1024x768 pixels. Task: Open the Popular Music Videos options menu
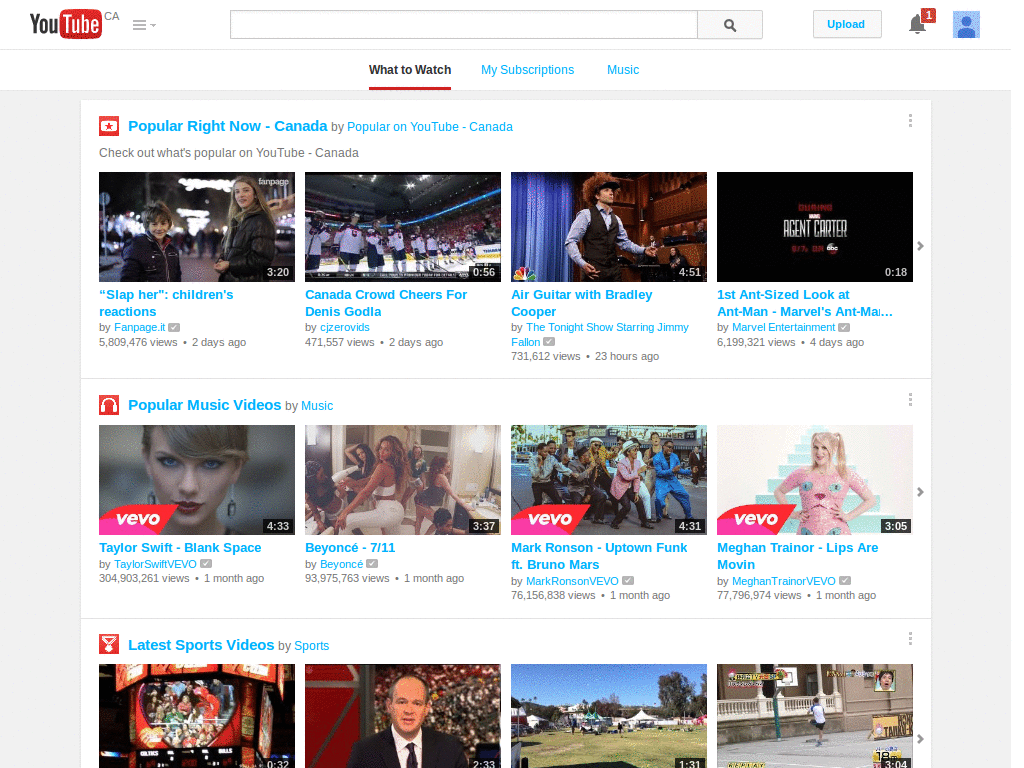click(x=910, y=399)
